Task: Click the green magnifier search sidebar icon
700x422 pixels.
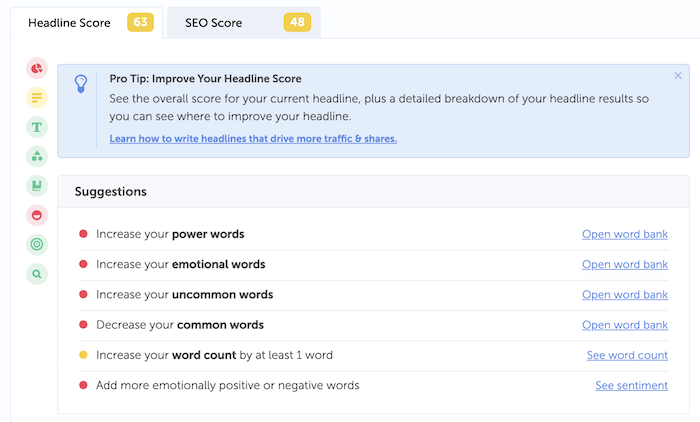Action: click(x=37, y=273)
